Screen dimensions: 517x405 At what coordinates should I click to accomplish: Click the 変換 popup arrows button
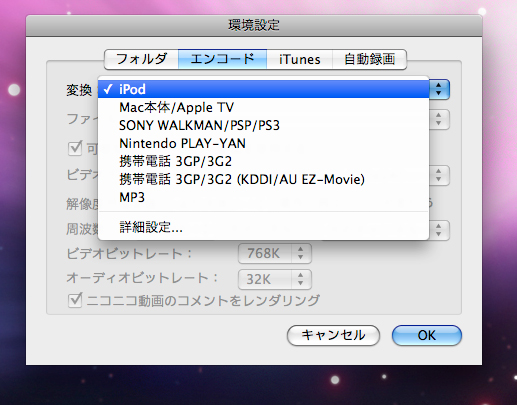click(x=439, y=89)
